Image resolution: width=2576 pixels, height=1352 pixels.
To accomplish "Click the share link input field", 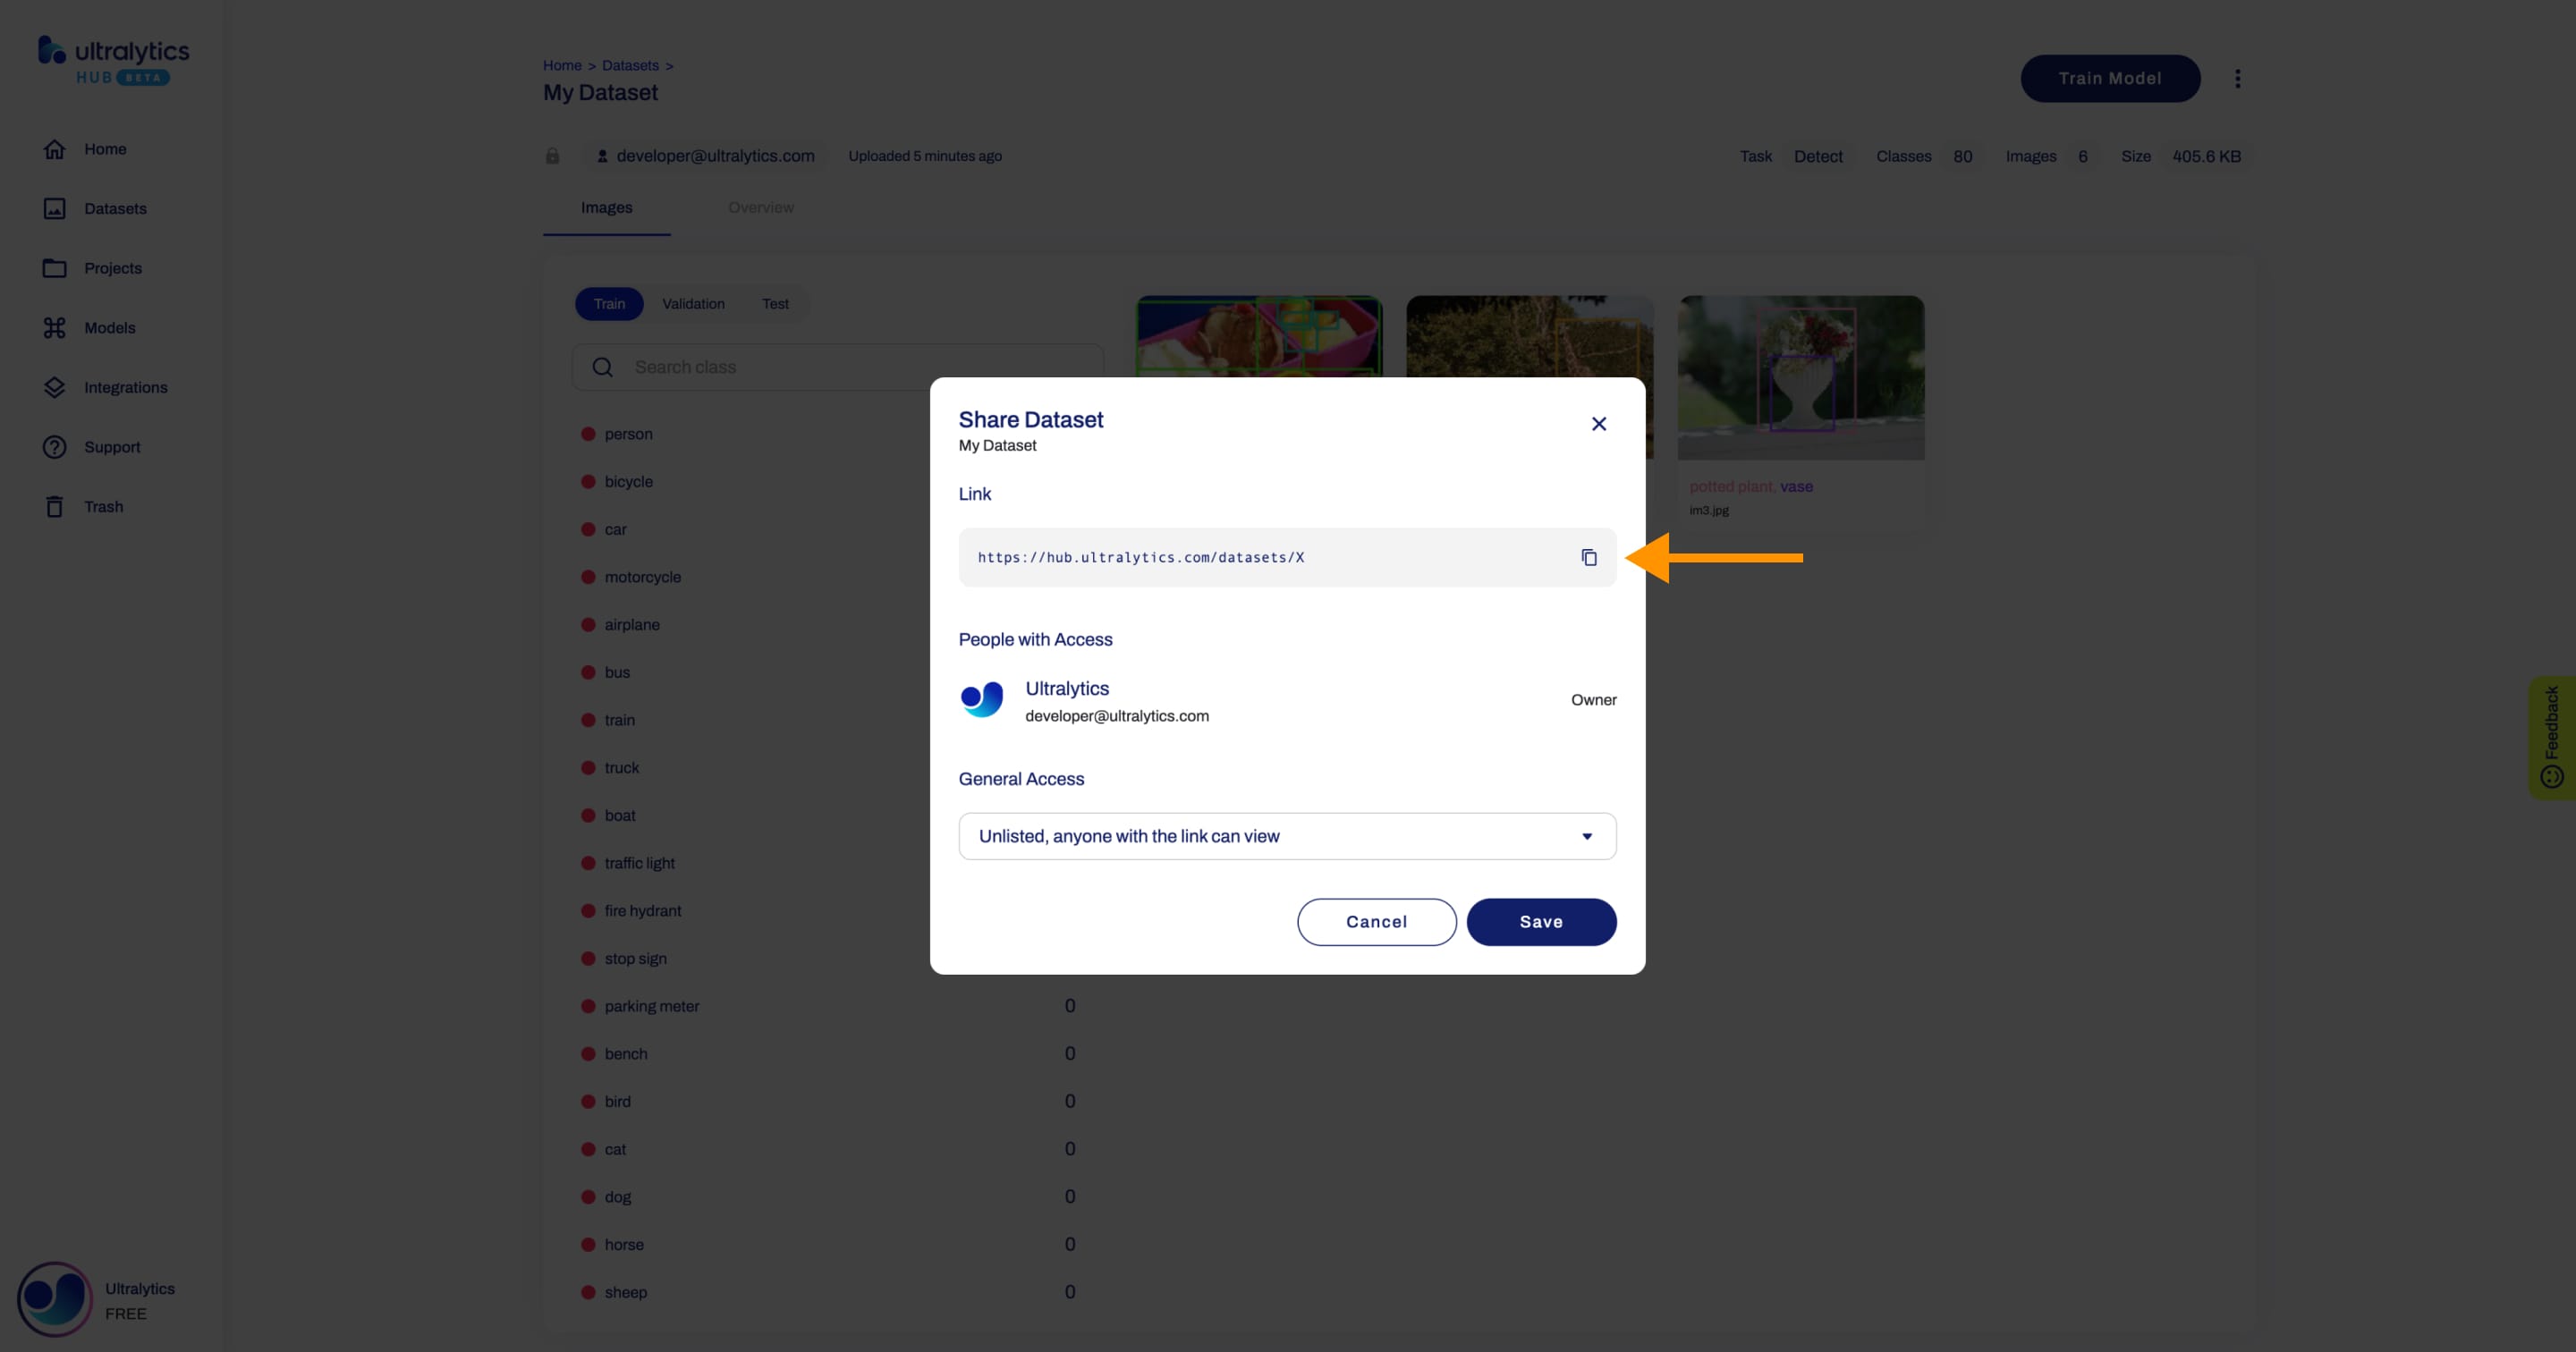I will coord(1271,557).
